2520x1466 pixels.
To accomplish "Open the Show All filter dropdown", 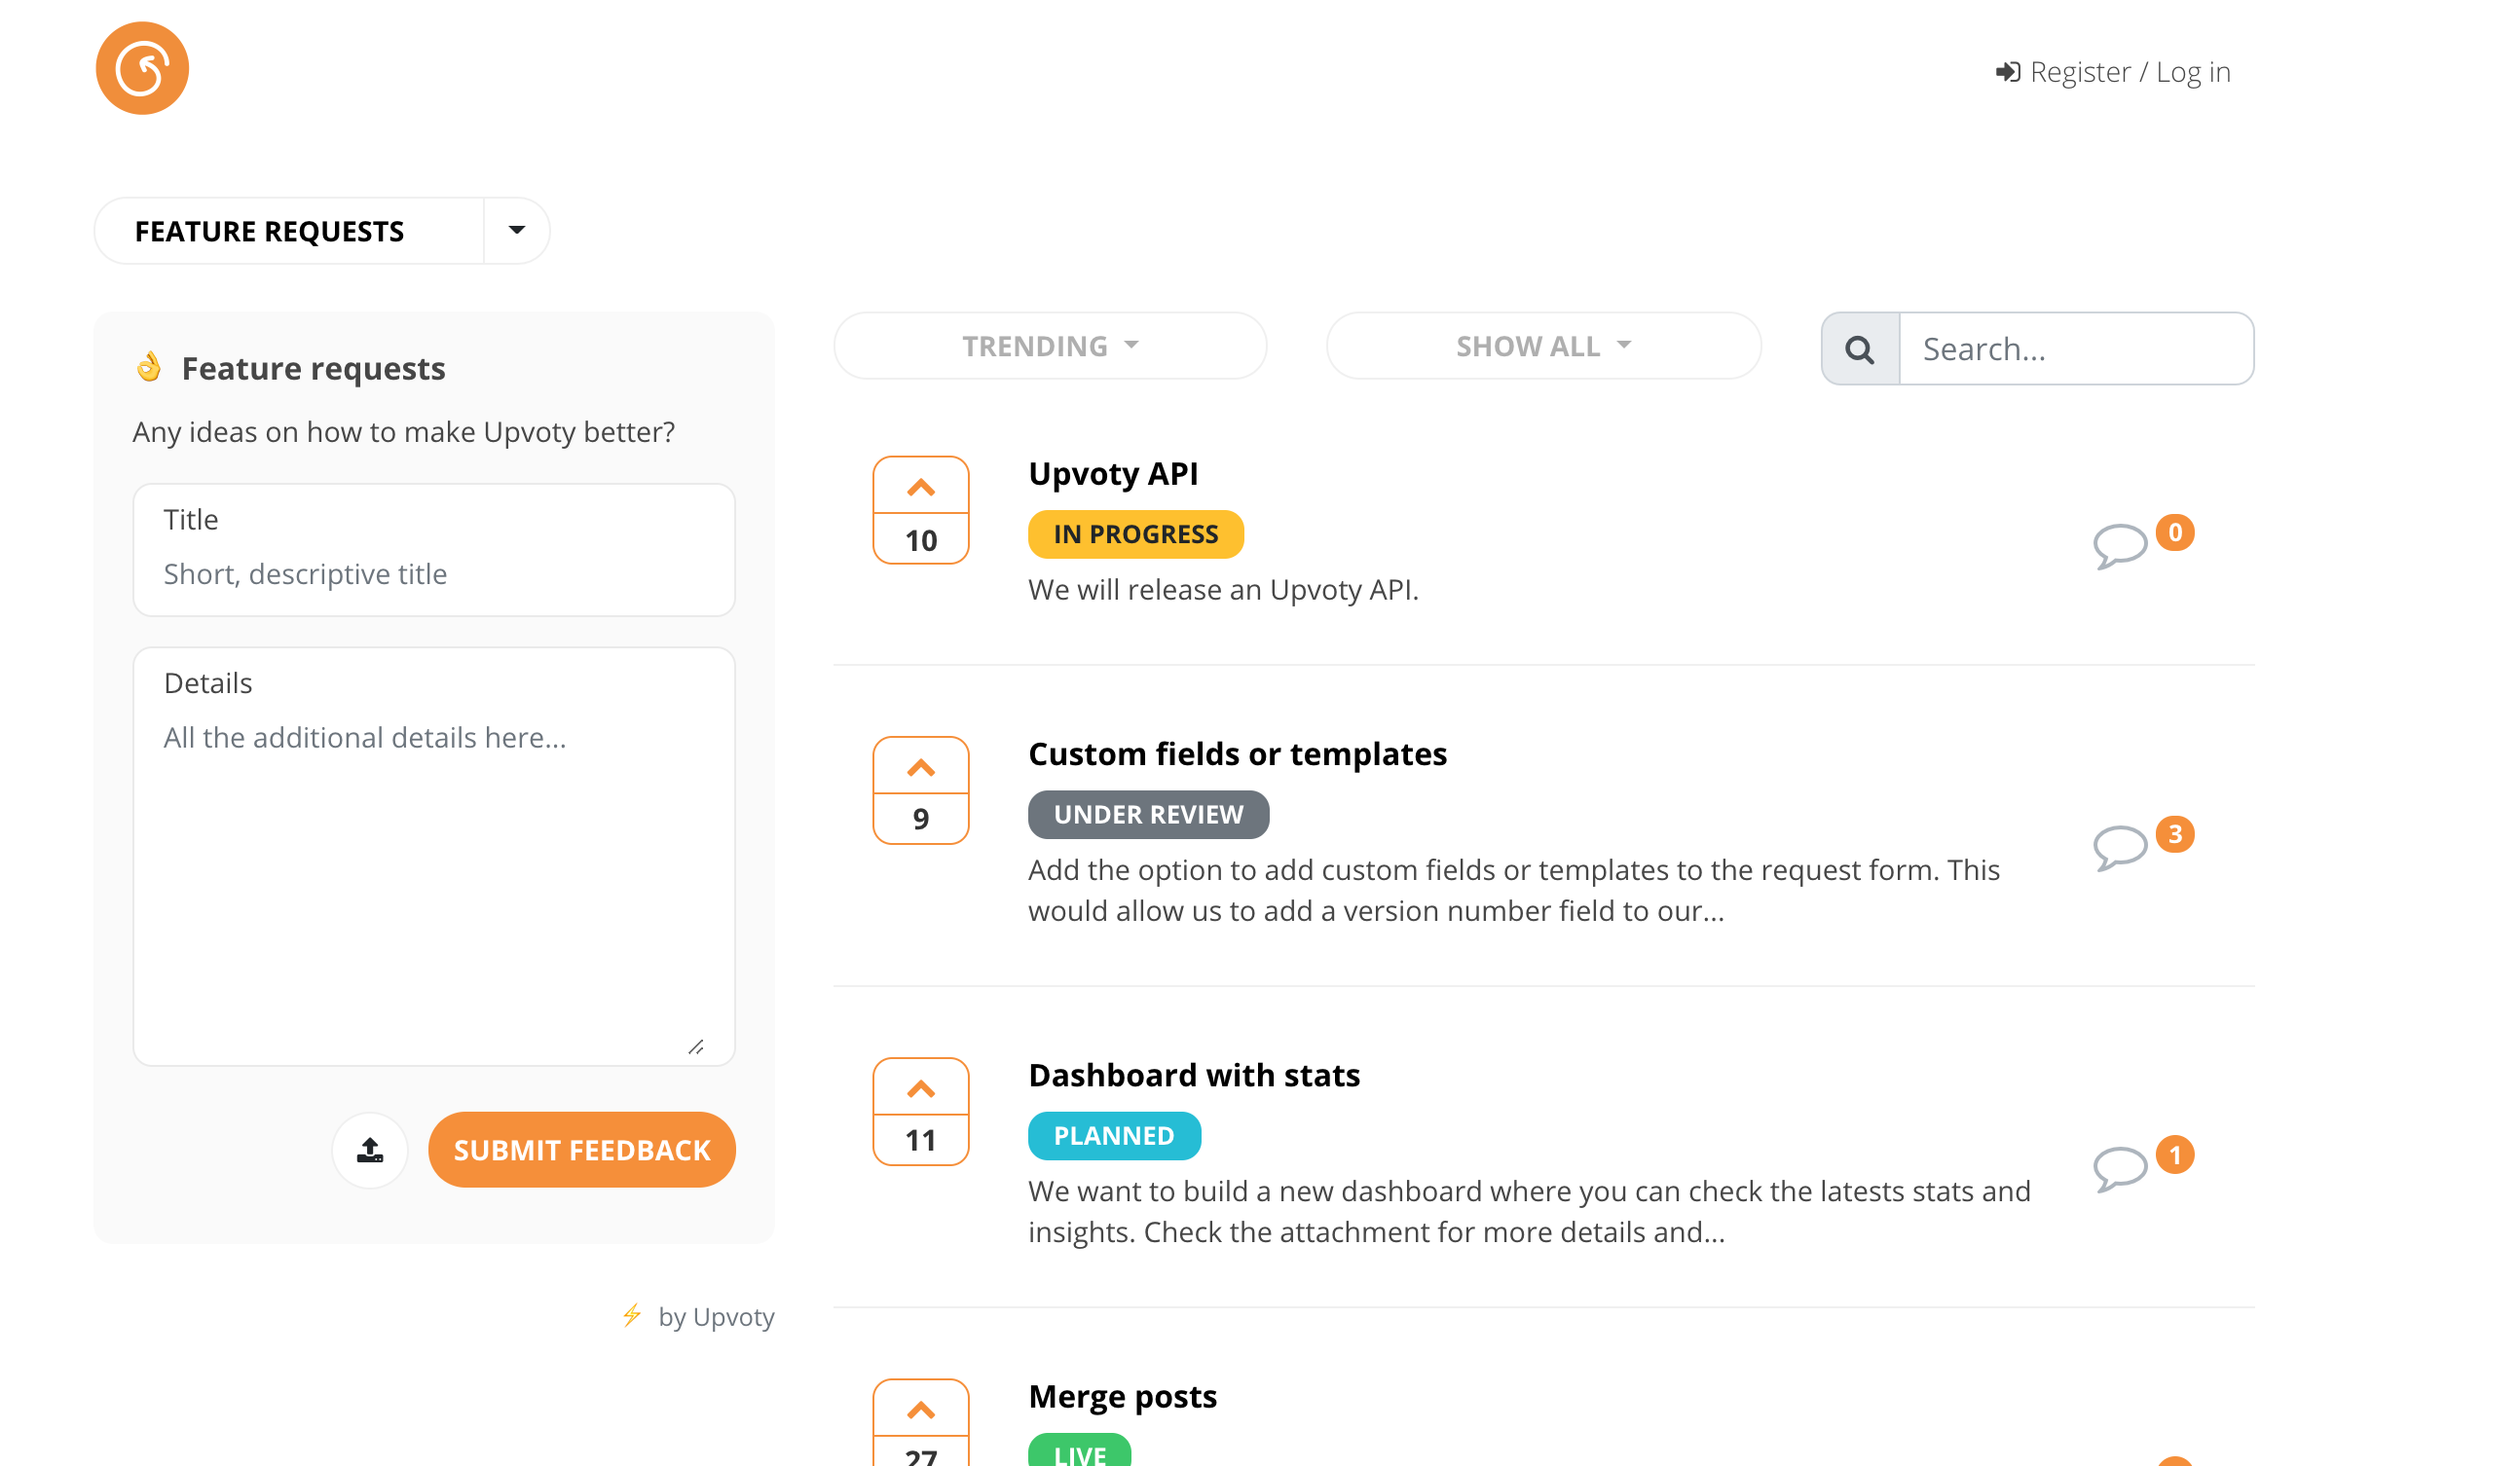I will [1543, 346].
